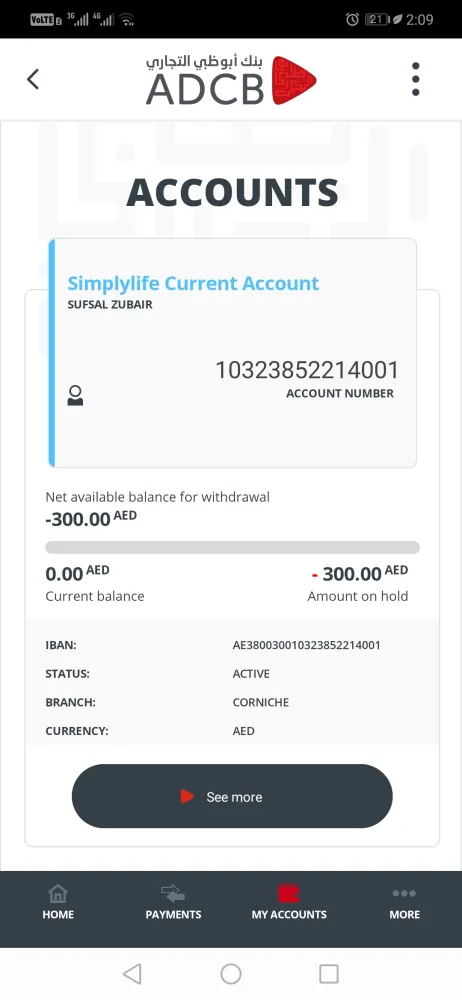The height and width of the screenshot is (1000, 462).
Task: Open the More menu with dots
Action: [x=405, y=902]
